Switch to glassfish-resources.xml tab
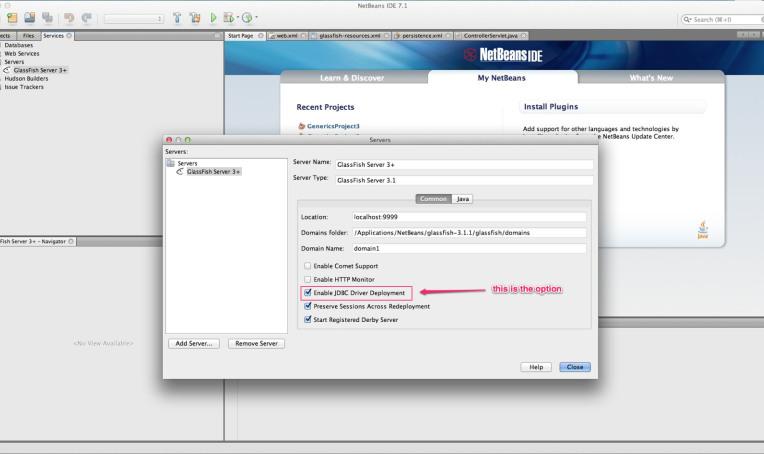Screen dimensions: 764x454 coord(349,36)
